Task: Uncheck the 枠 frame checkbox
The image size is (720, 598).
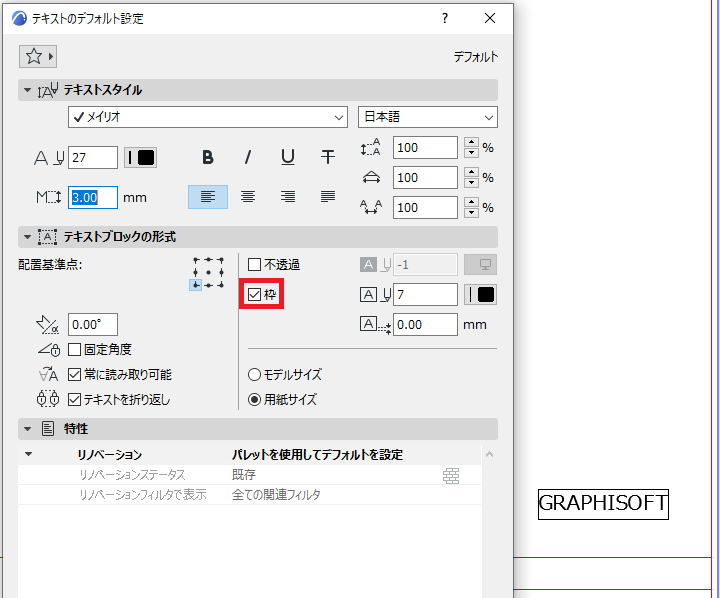Action: (254, 294)
